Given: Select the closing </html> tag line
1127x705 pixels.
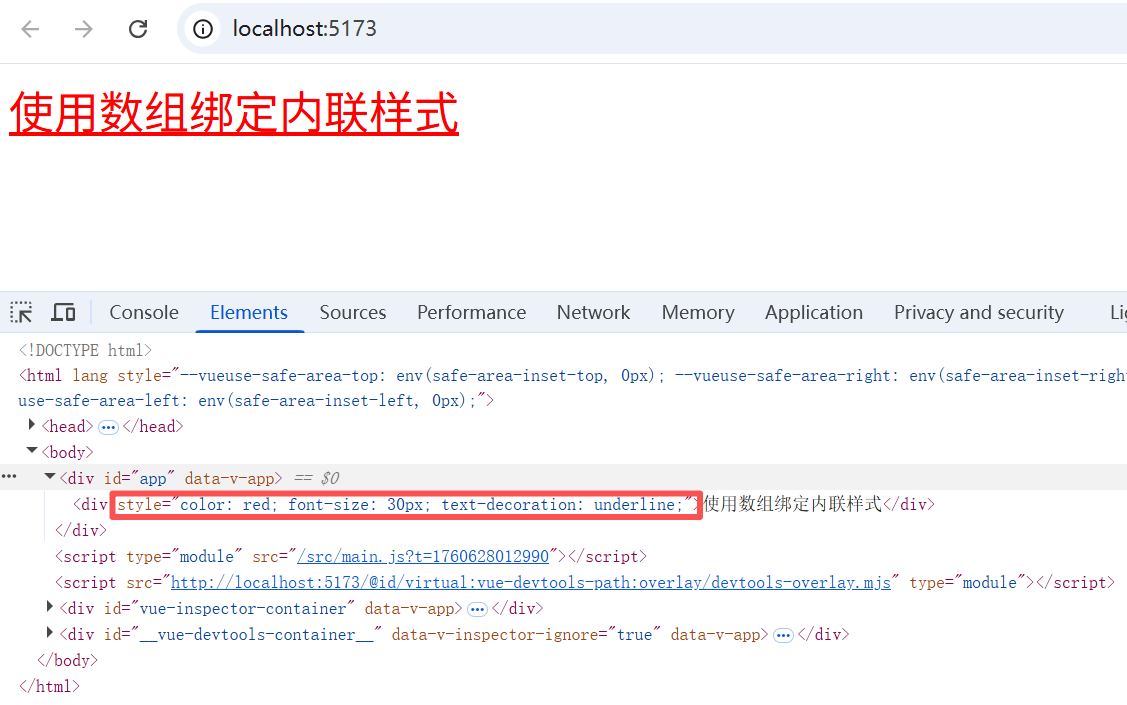Looking at the screenshot, I should [49, 686].
